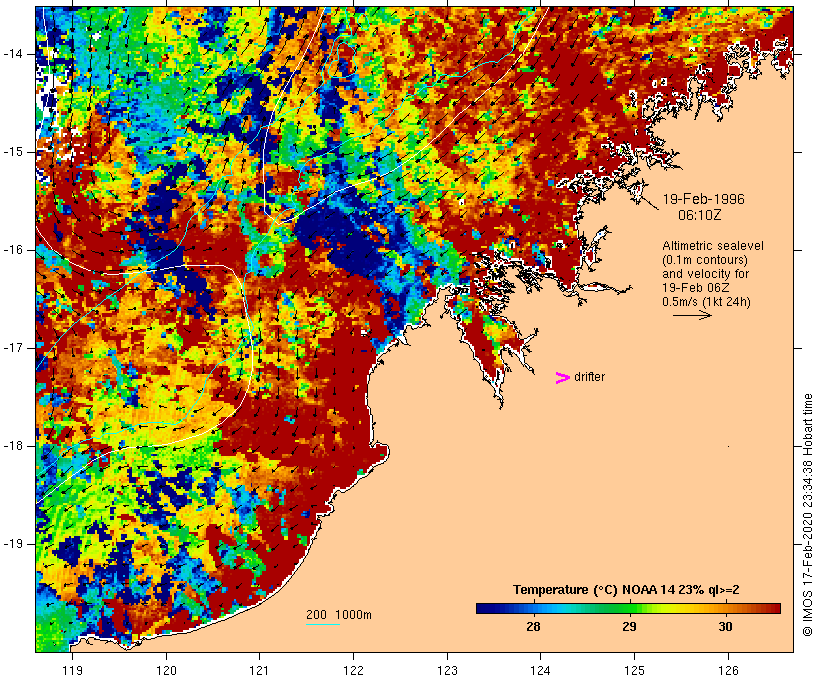
Task: Click the longitude axis label "125"
Action: [x=635, y=670]
